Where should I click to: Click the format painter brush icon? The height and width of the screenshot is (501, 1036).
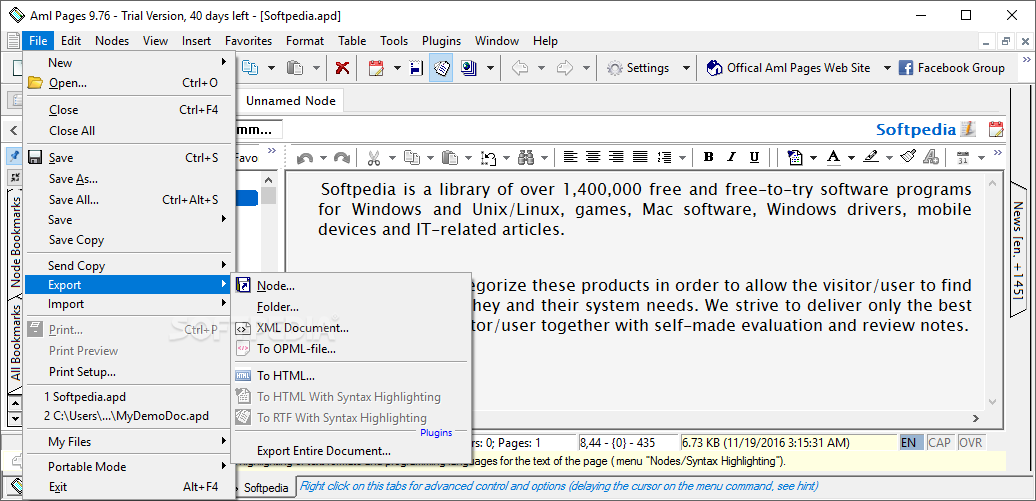click(x=908, y=157)
